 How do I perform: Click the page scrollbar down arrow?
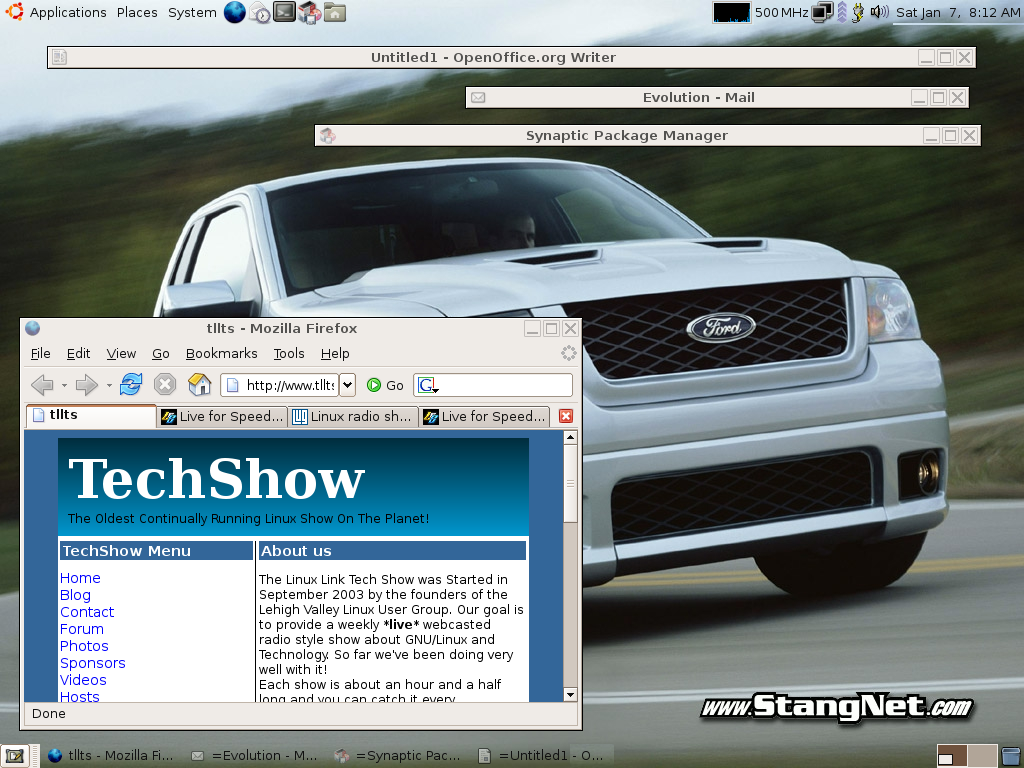[570, 695]
